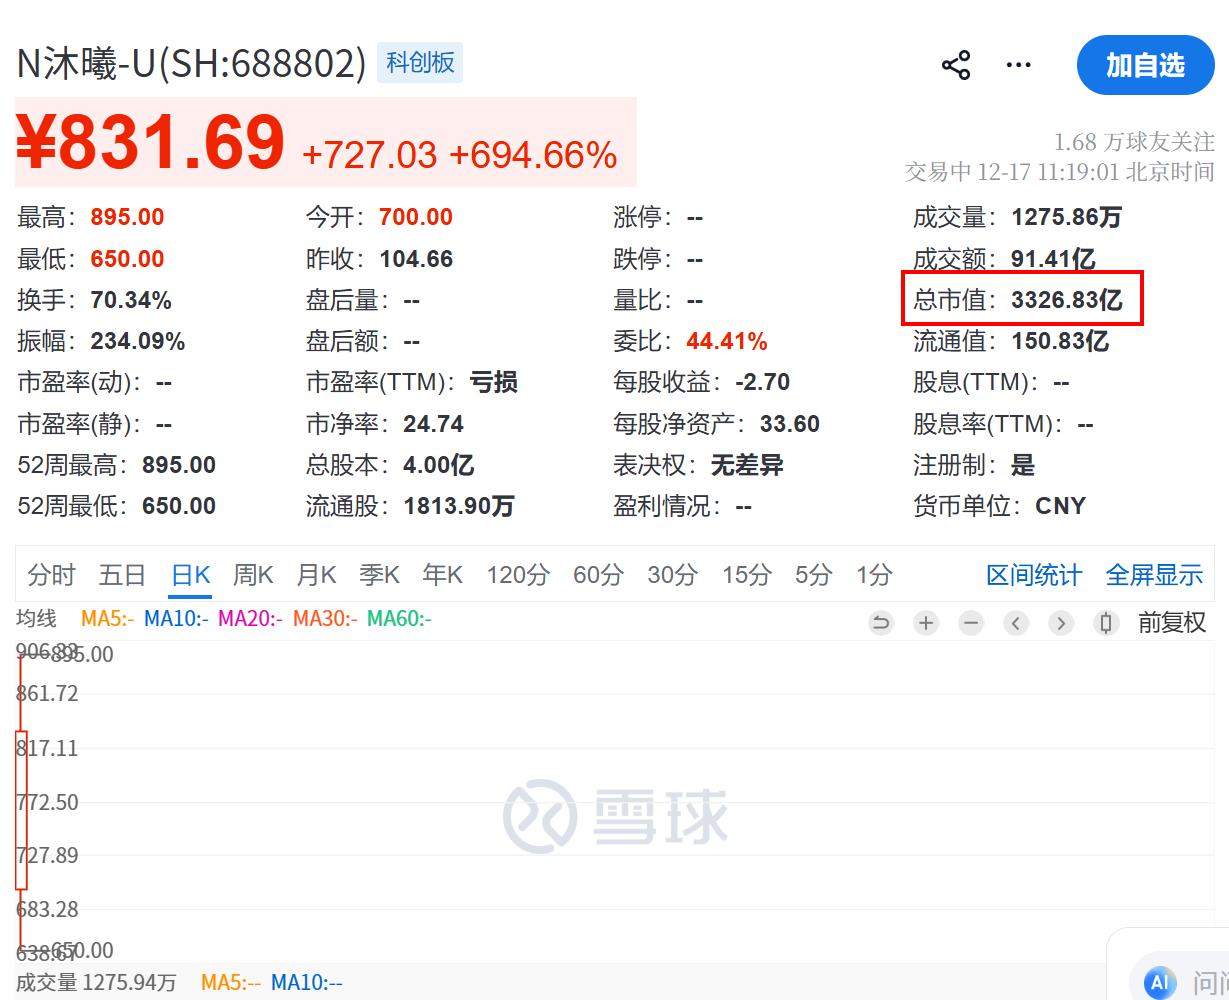Click the chart reset (undo arrow) icon
Viewport: 1229px width, 1000px height.
point(881,623)
